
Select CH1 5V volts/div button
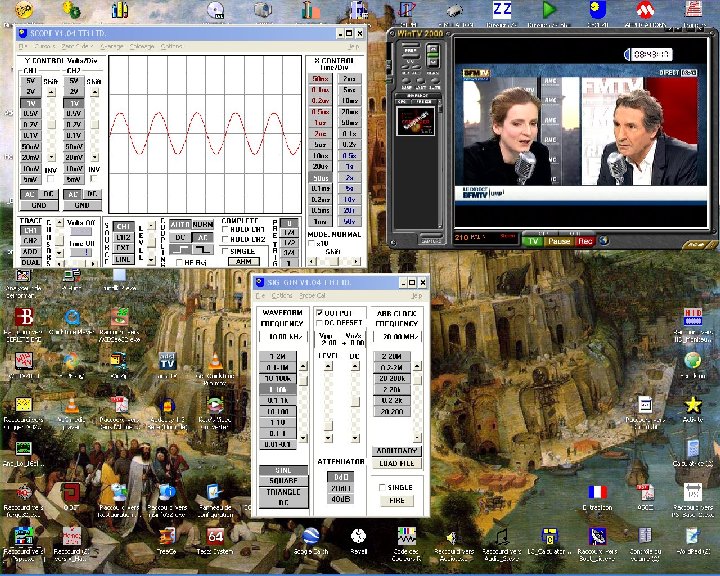point(30,81)
